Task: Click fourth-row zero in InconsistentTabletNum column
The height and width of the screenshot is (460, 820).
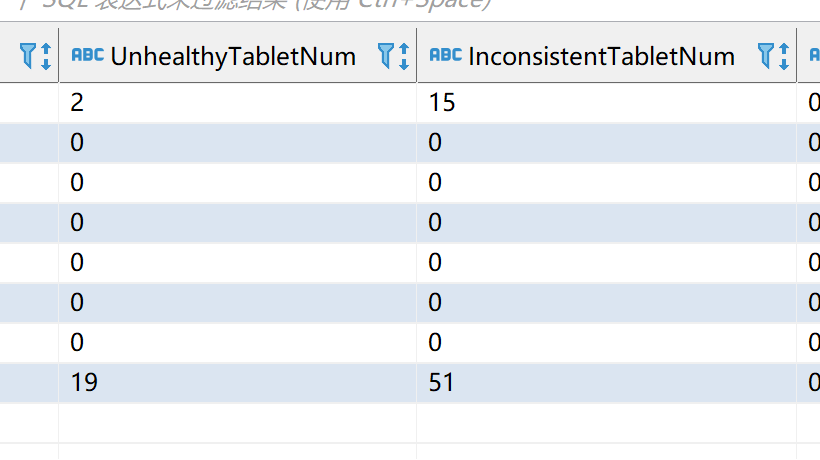Action: [x=605, y=222]
